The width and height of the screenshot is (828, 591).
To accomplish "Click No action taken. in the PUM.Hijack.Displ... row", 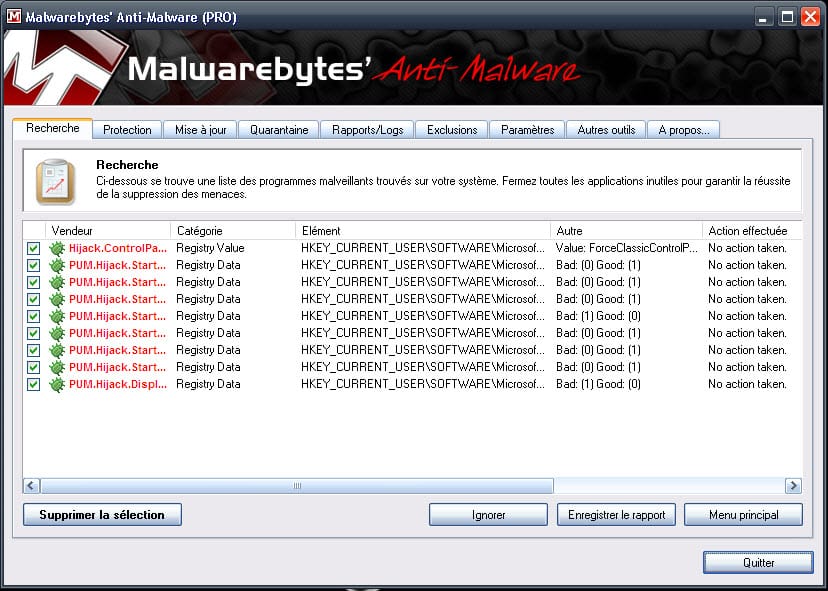I will [x=747, y=384].
